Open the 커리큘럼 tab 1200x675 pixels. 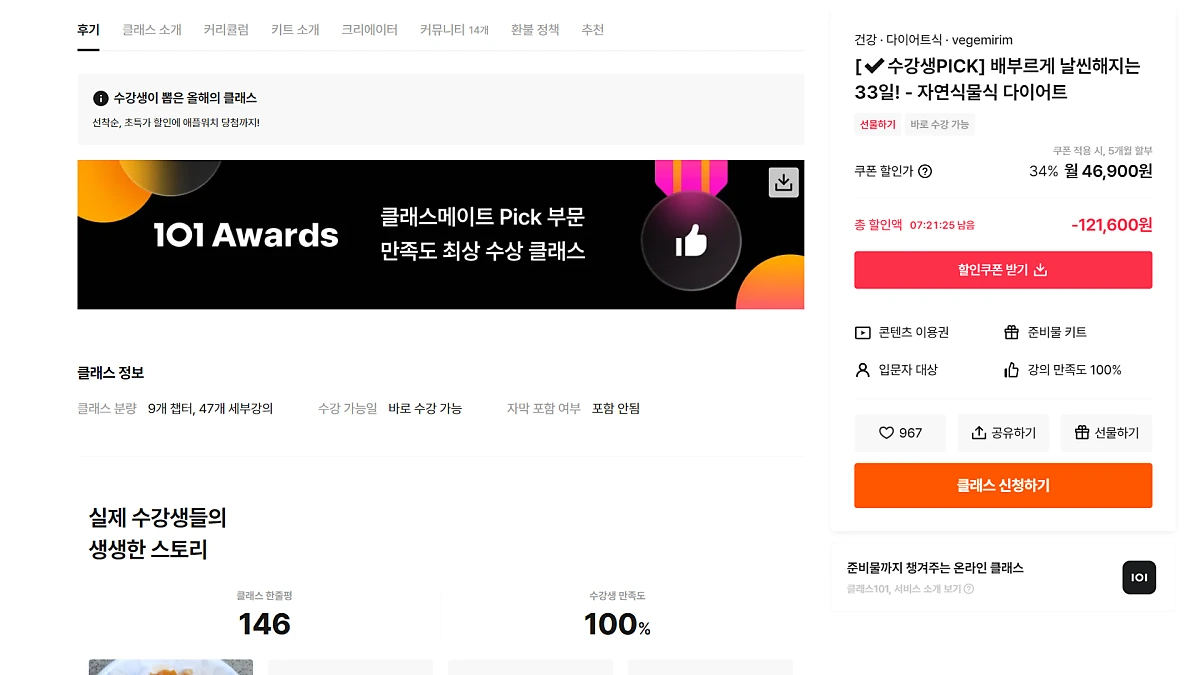226,30
